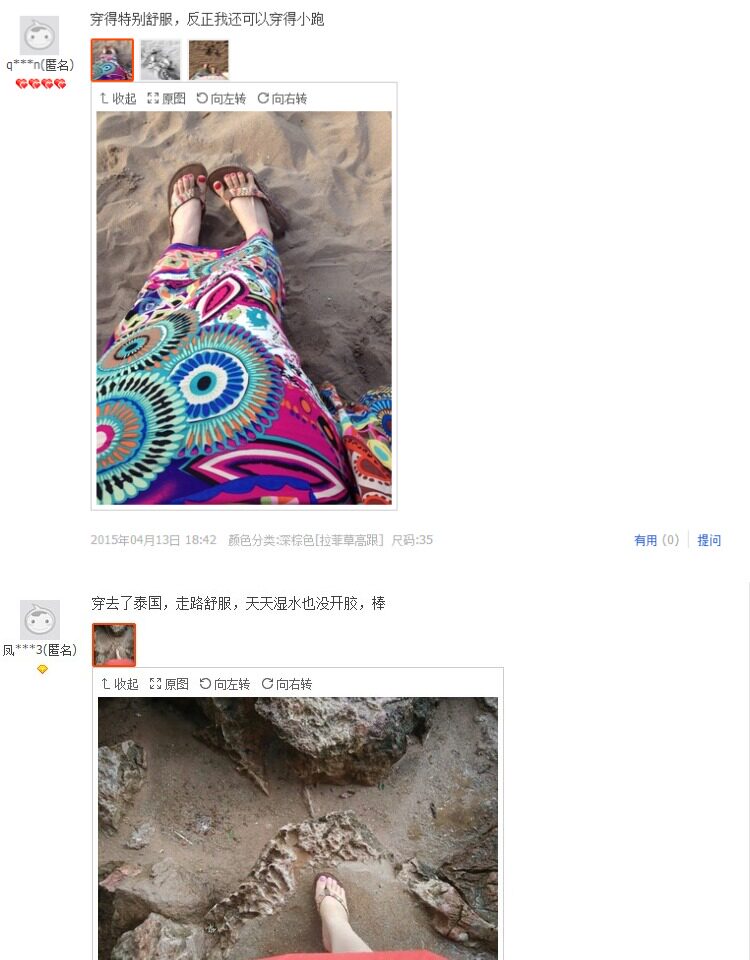Click avatar of reviewer q***n

pos(40,36)
